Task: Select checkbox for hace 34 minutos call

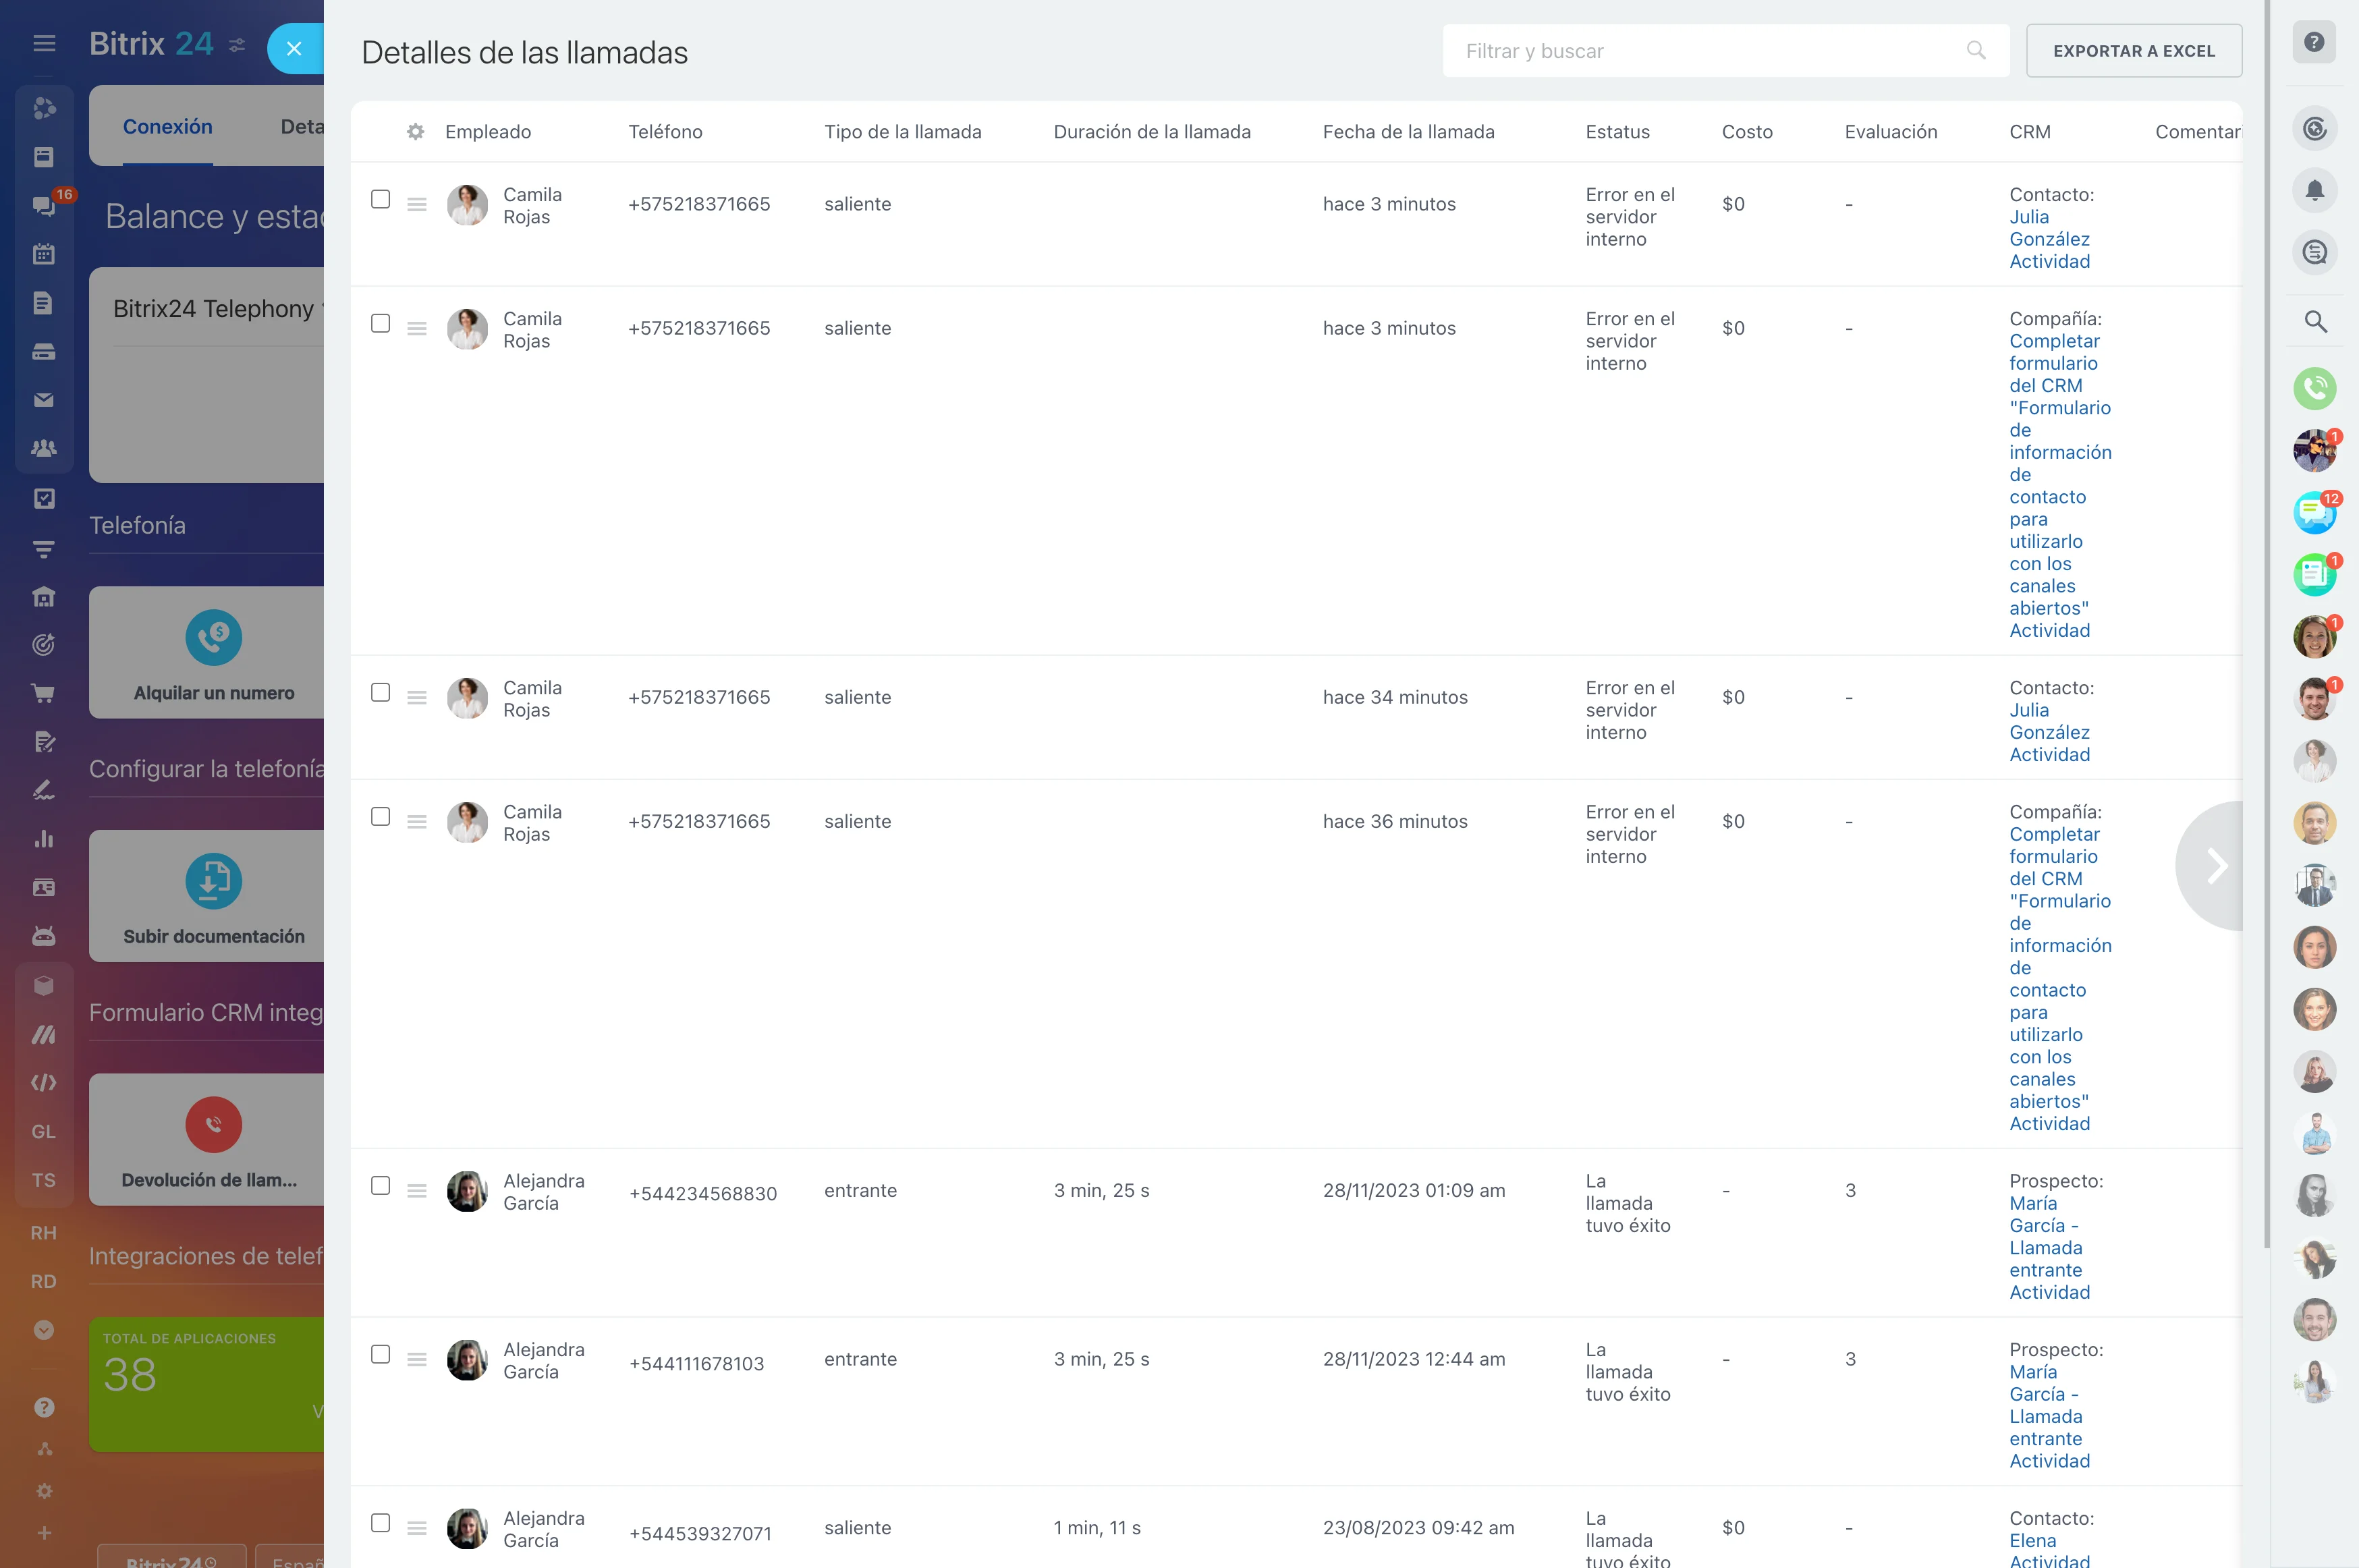Action: (380, 692)
